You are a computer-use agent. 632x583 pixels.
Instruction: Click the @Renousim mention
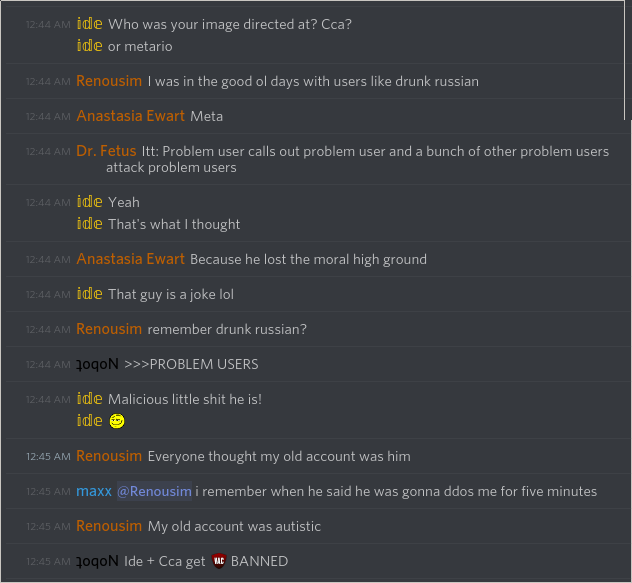pos(154,491)
